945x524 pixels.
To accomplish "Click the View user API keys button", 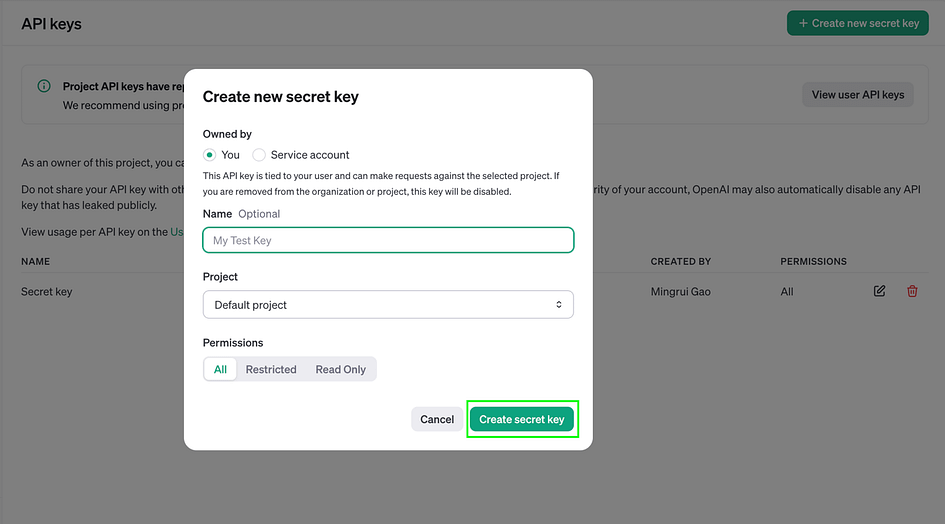I will click(x=858, y=95).
